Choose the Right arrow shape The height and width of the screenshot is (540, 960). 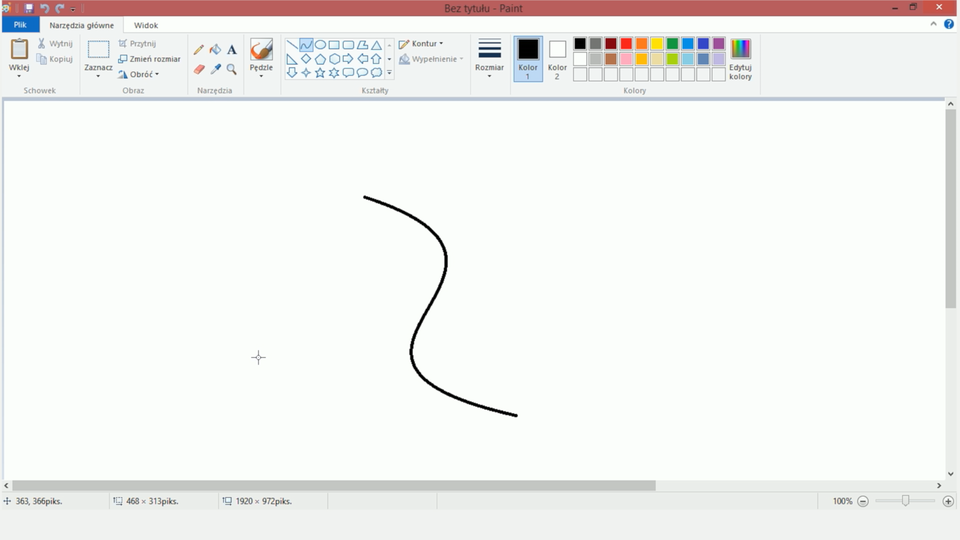pyautogui.click(x=348, y=59)
